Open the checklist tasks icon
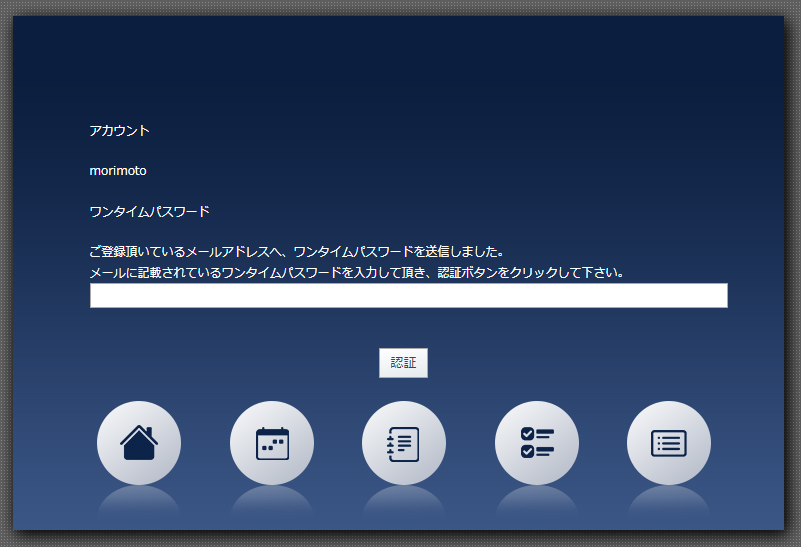 tap(537, 443)
